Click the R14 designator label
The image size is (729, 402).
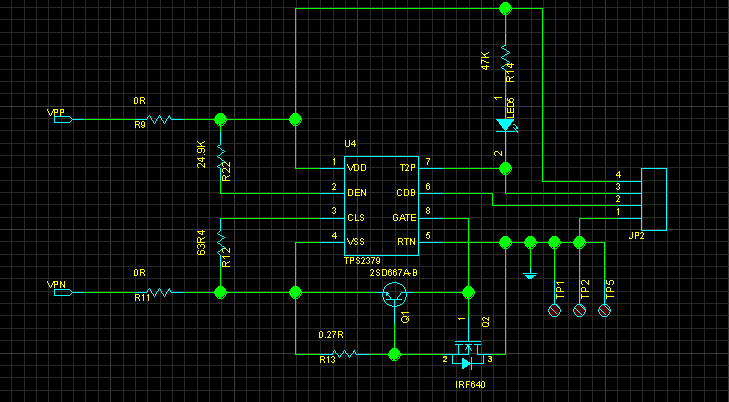point(510,73)
